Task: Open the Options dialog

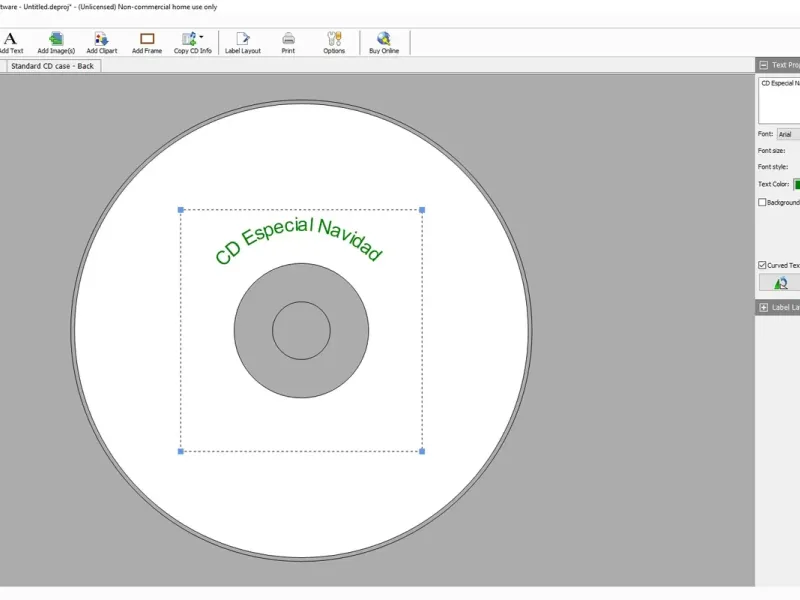Action: (334, 43)
